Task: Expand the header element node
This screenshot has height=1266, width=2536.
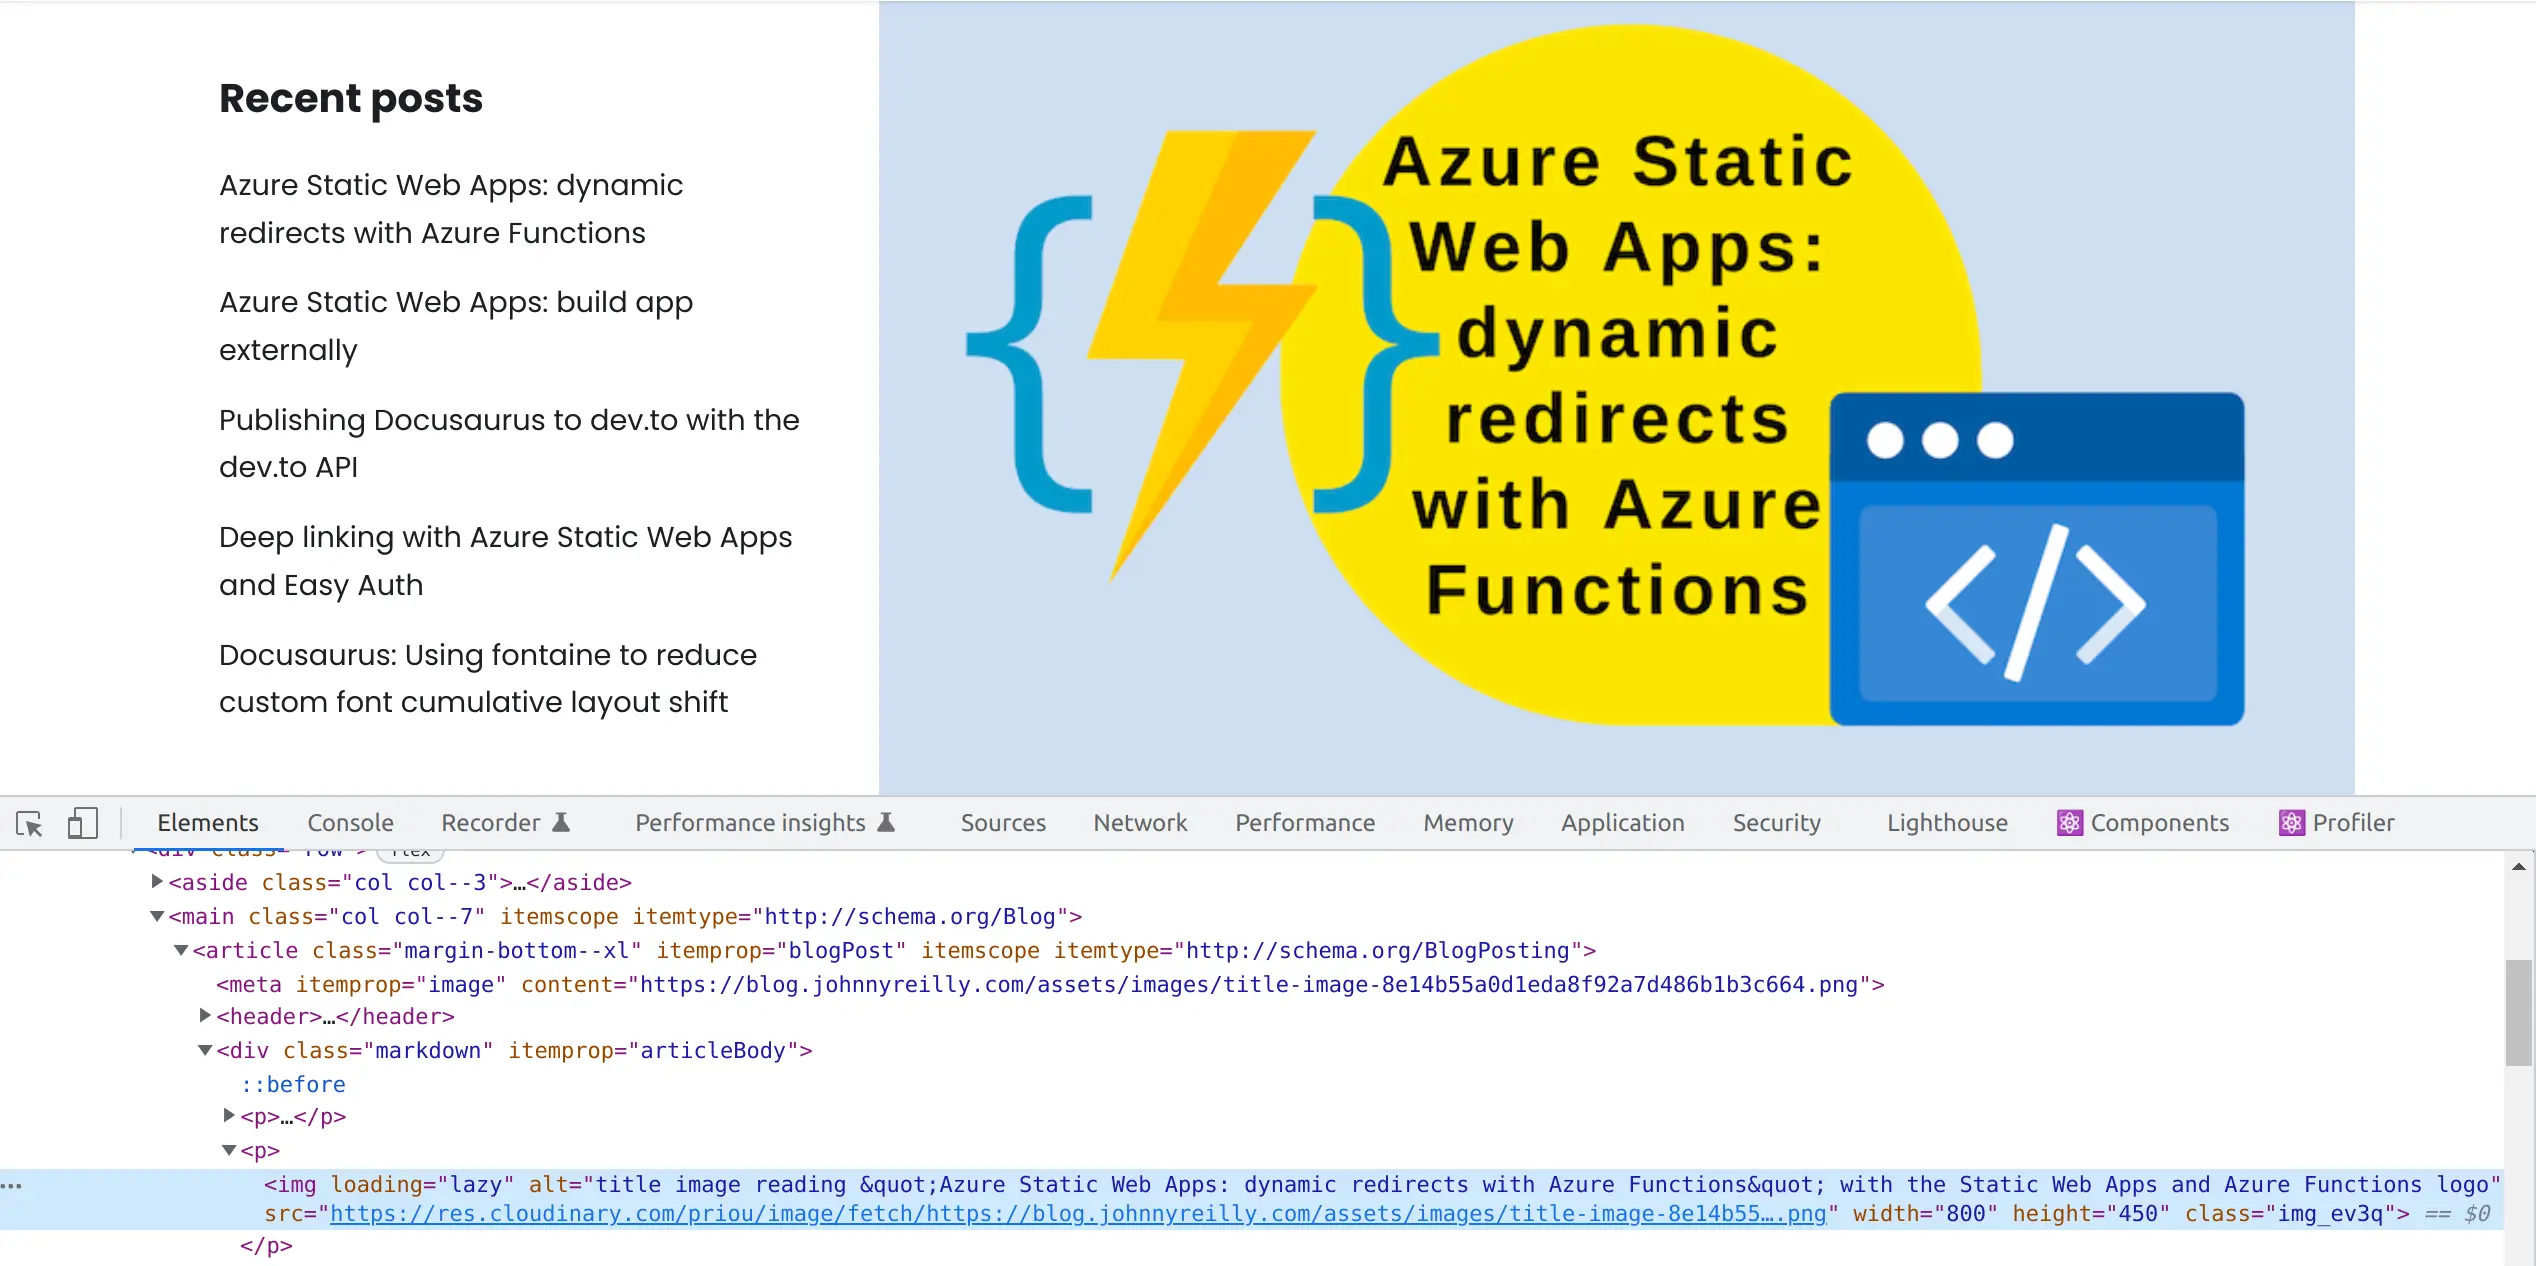Action: 204,1016
